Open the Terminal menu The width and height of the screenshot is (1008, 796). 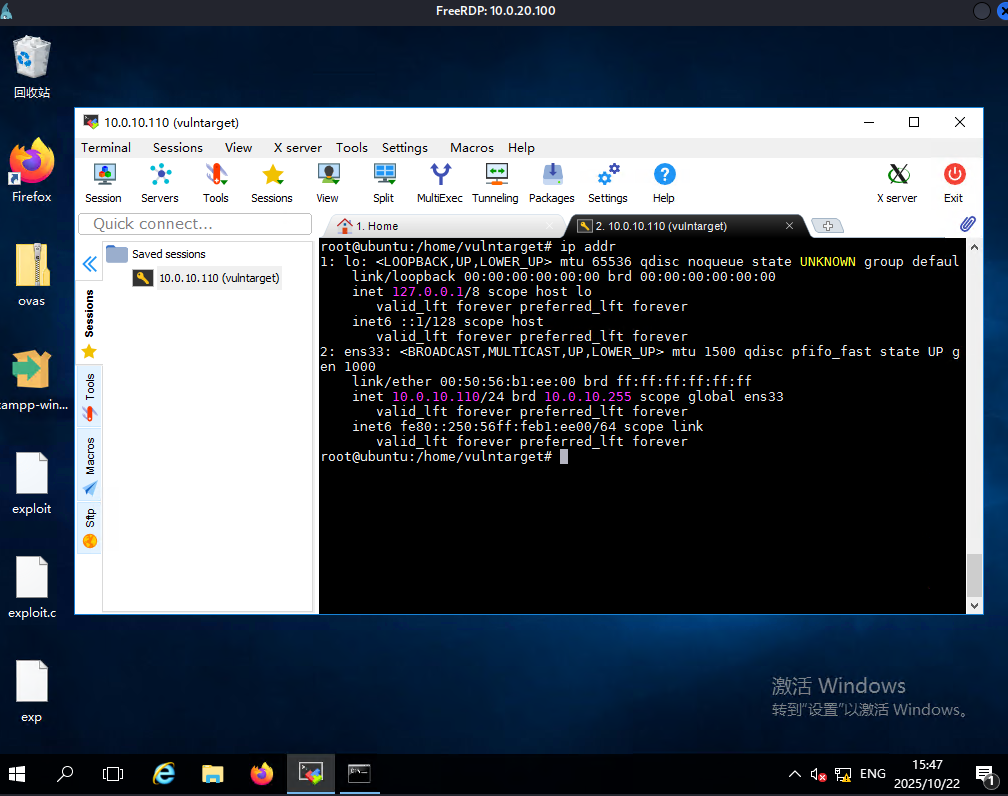tap(106, 147)
